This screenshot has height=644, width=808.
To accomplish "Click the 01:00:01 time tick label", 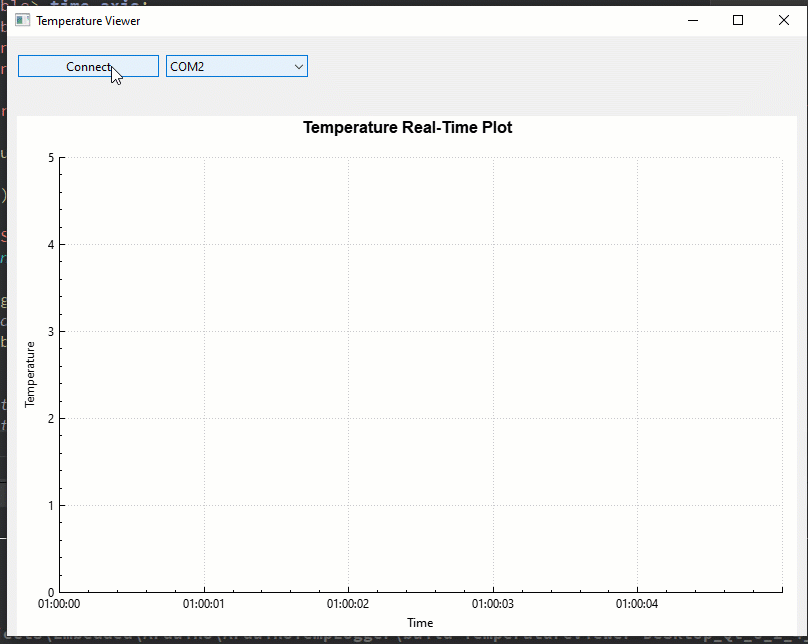I will 204,604.
